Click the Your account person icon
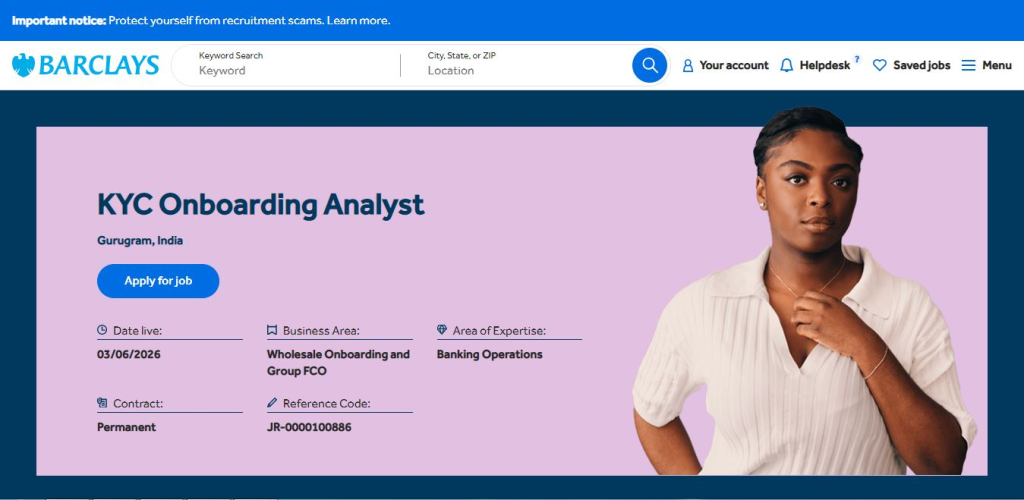This screenshot has height=500, width=1024. point(688,65)
